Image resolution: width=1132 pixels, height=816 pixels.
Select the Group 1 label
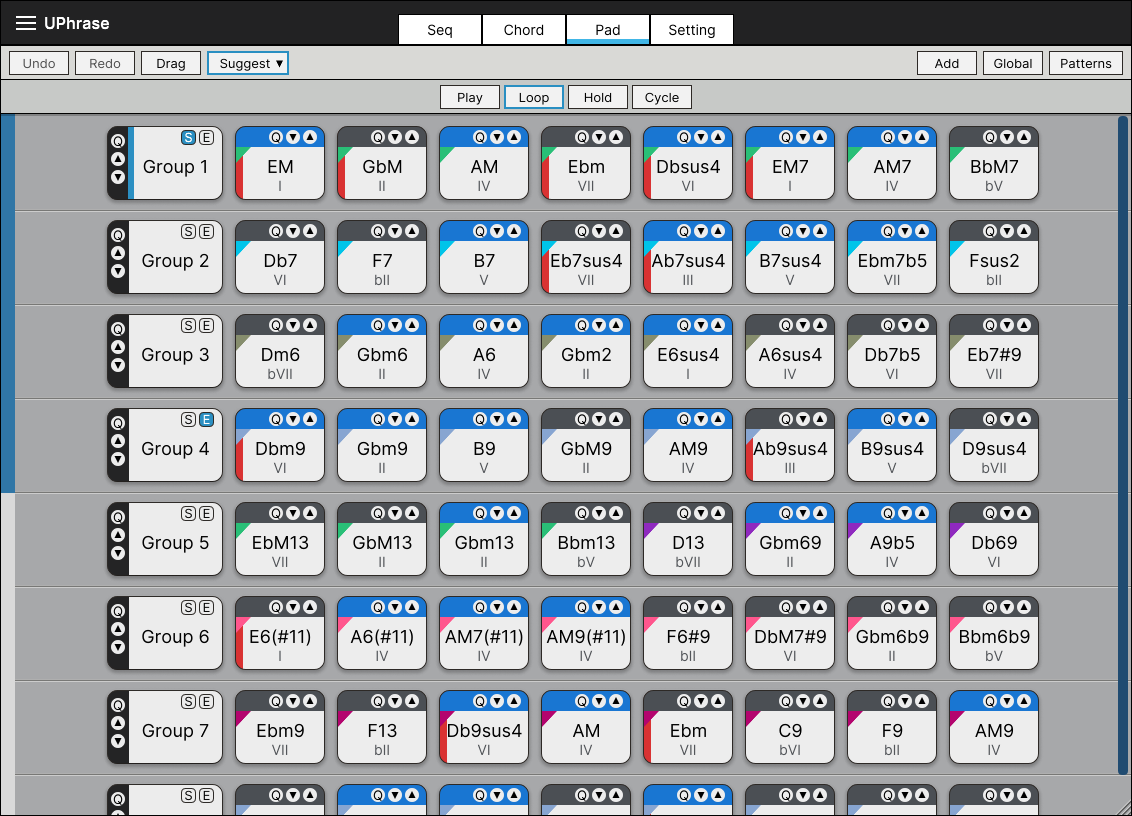(175, 167)
